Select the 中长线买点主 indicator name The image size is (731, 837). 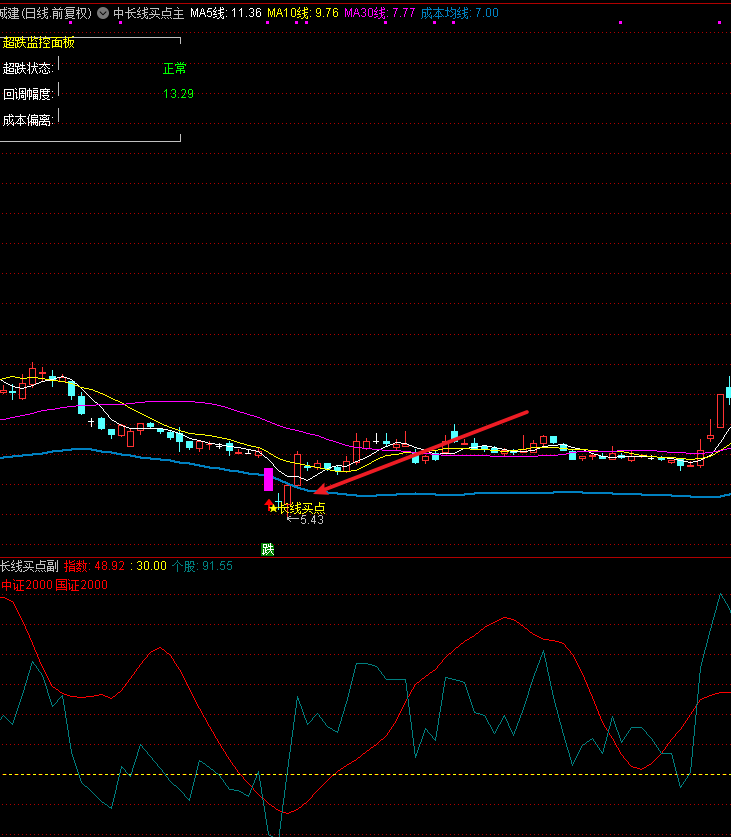[x=149, y=14]
